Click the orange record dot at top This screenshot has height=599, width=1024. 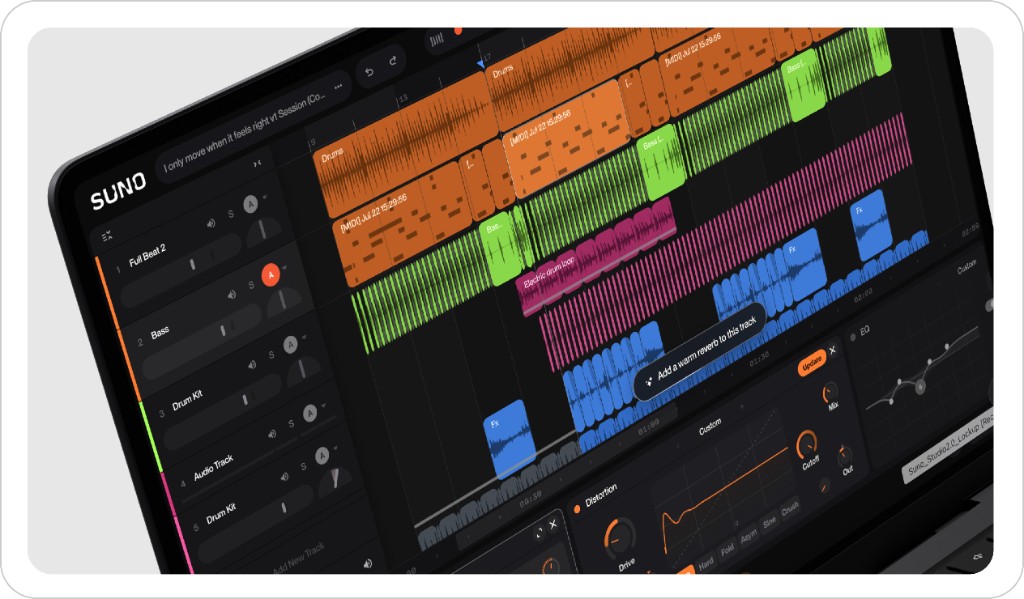pyautogui.click(x=458, y=31)
